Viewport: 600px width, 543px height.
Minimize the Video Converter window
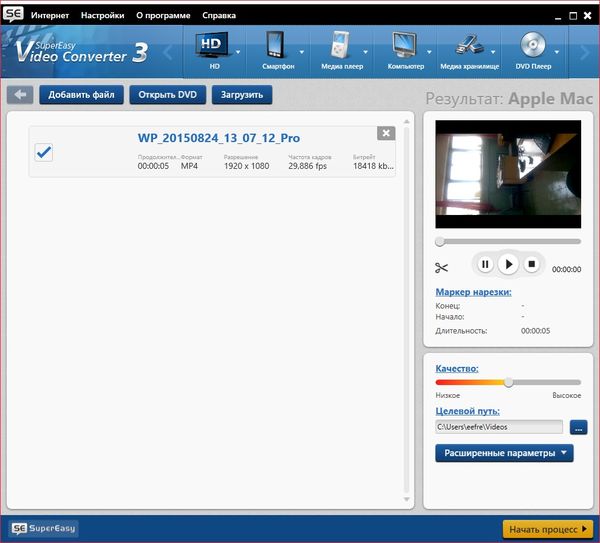(558, 16)
